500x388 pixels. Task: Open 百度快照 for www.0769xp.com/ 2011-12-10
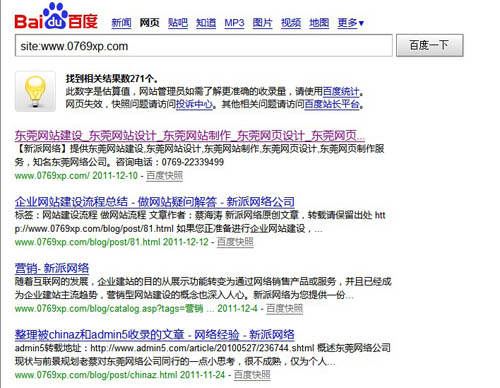point(165,176)
